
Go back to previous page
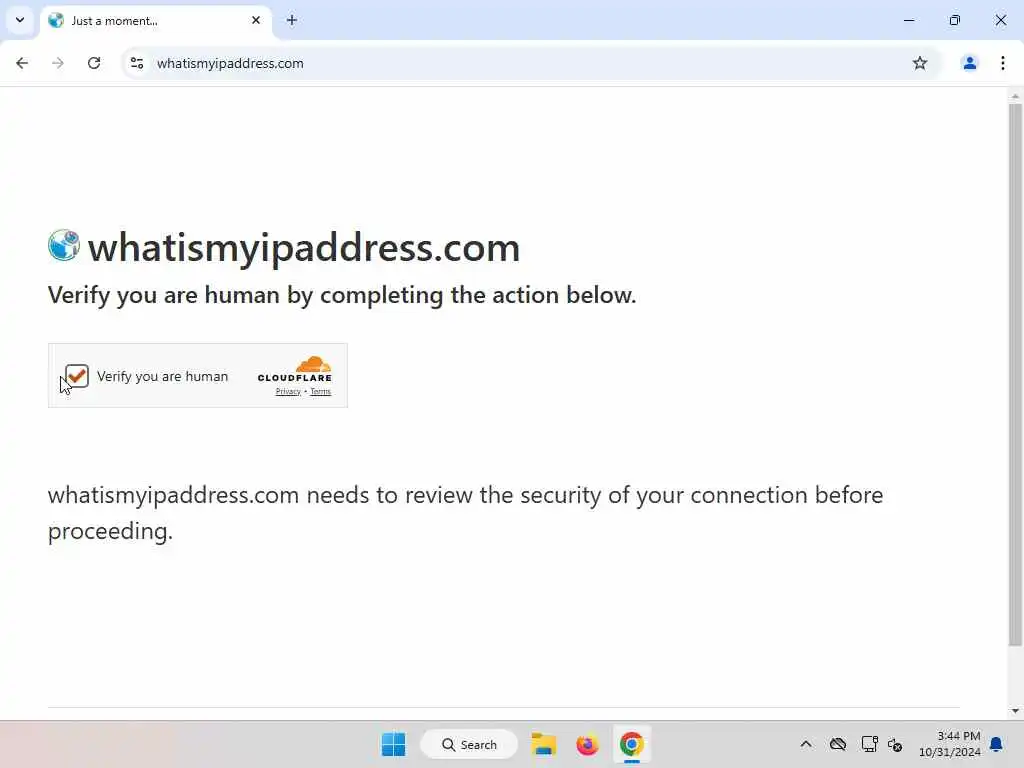click(22, 63)
